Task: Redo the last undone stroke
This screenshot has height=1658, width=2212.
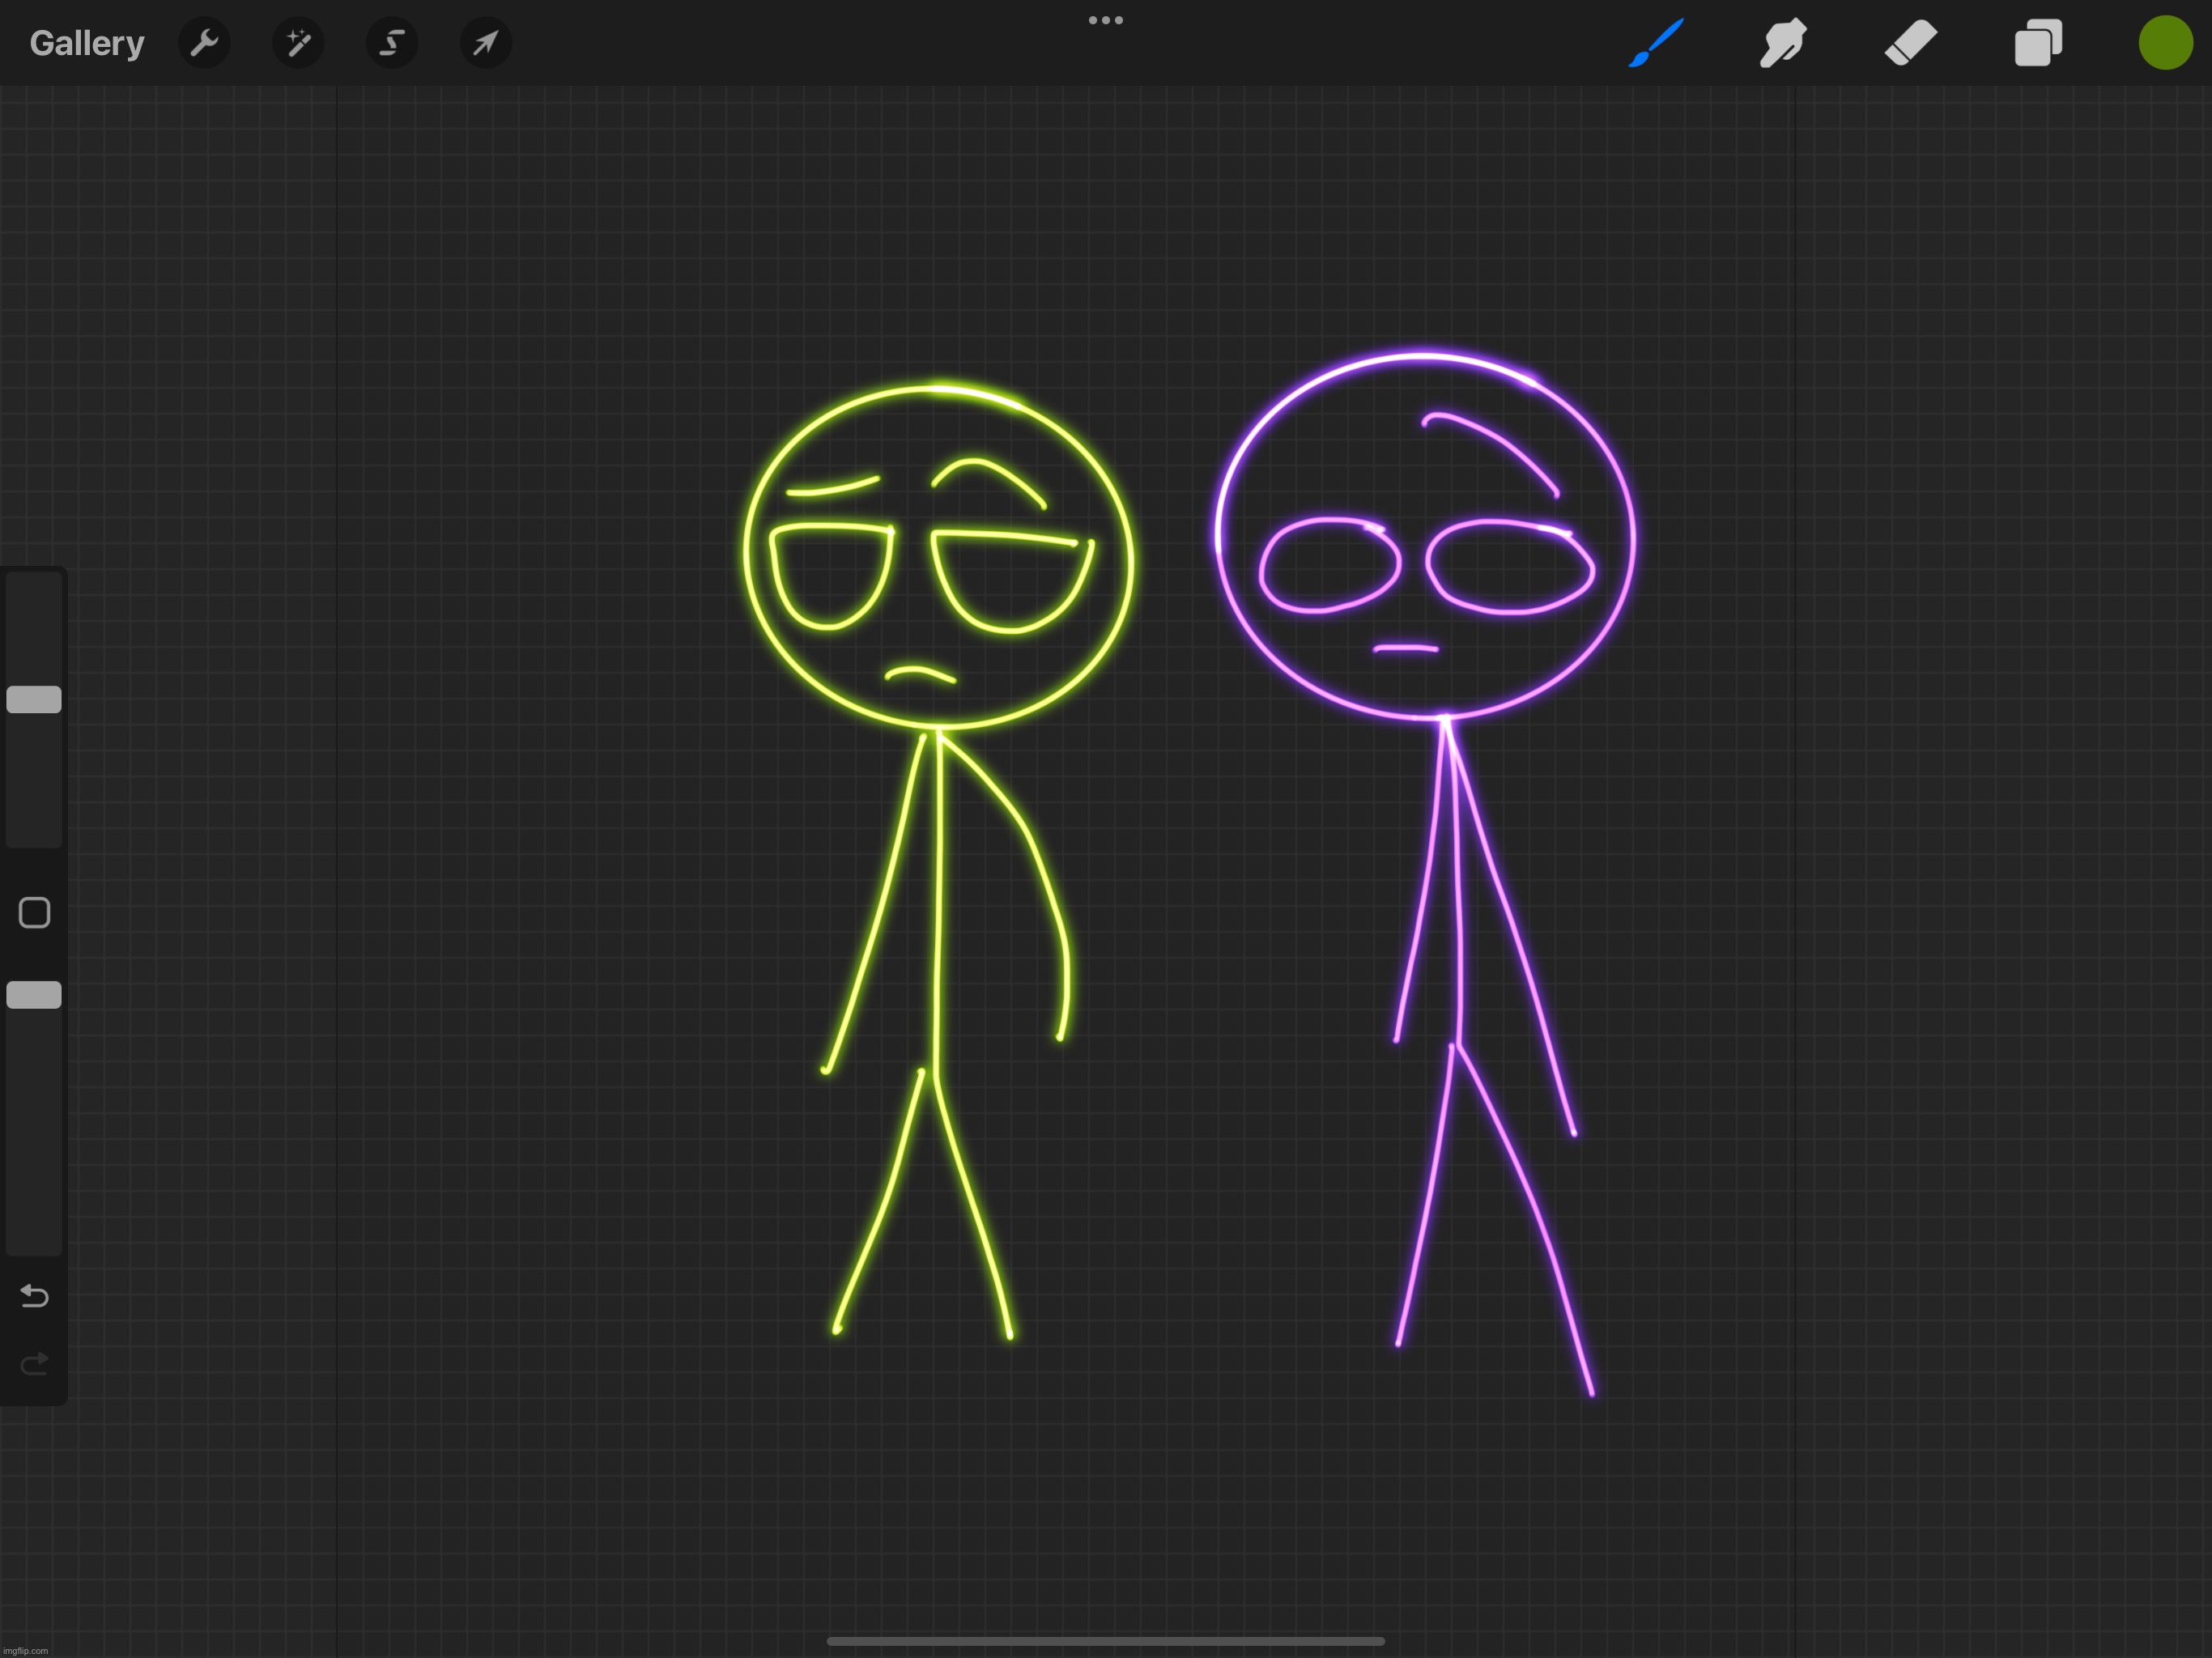Action: click(34, 1364)
